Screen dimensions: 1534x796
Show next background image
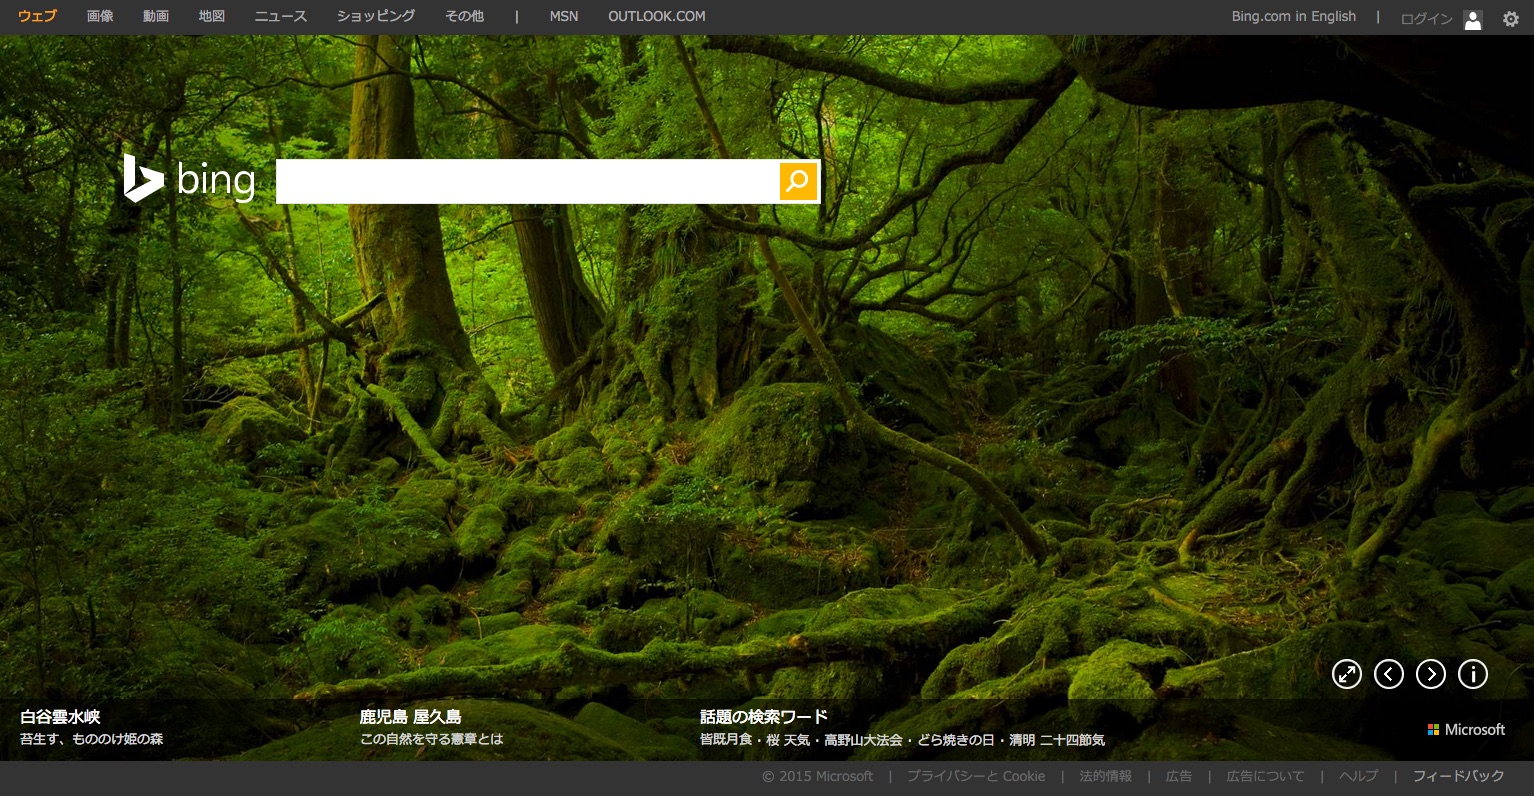click(x=1431, y=675)
